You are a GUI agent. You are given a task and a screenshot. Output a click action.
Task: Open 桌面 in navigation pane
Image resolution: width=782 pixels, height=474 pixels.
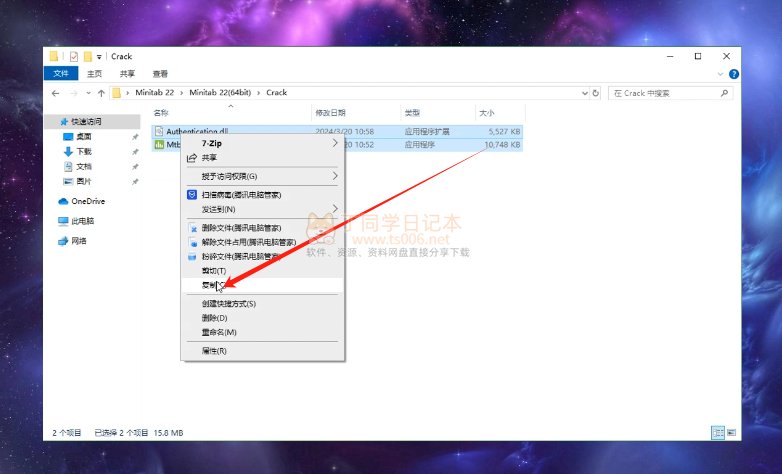[x=84, y=136]
